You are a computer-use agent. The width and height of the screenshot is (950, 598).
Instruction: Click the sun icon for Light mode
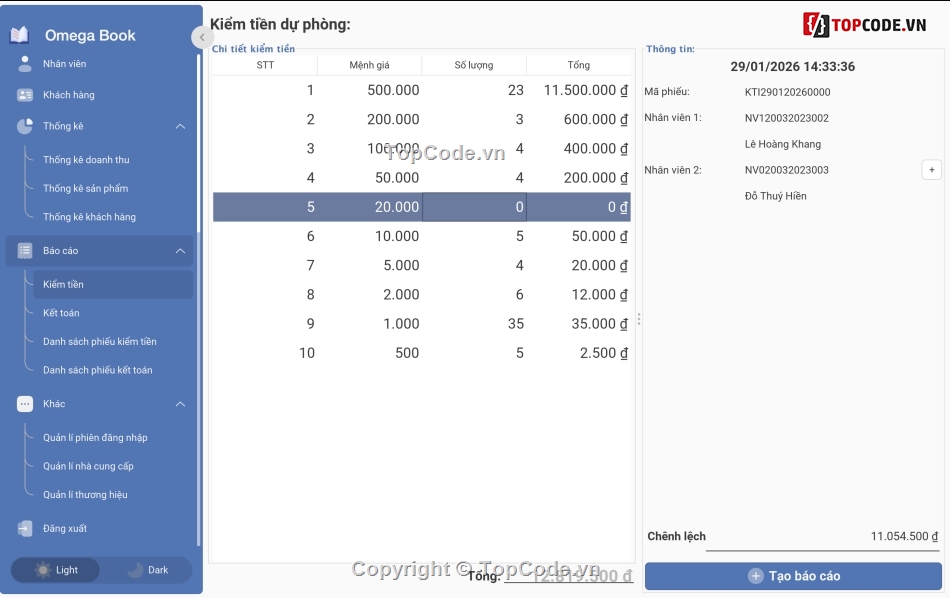[42, 570]
